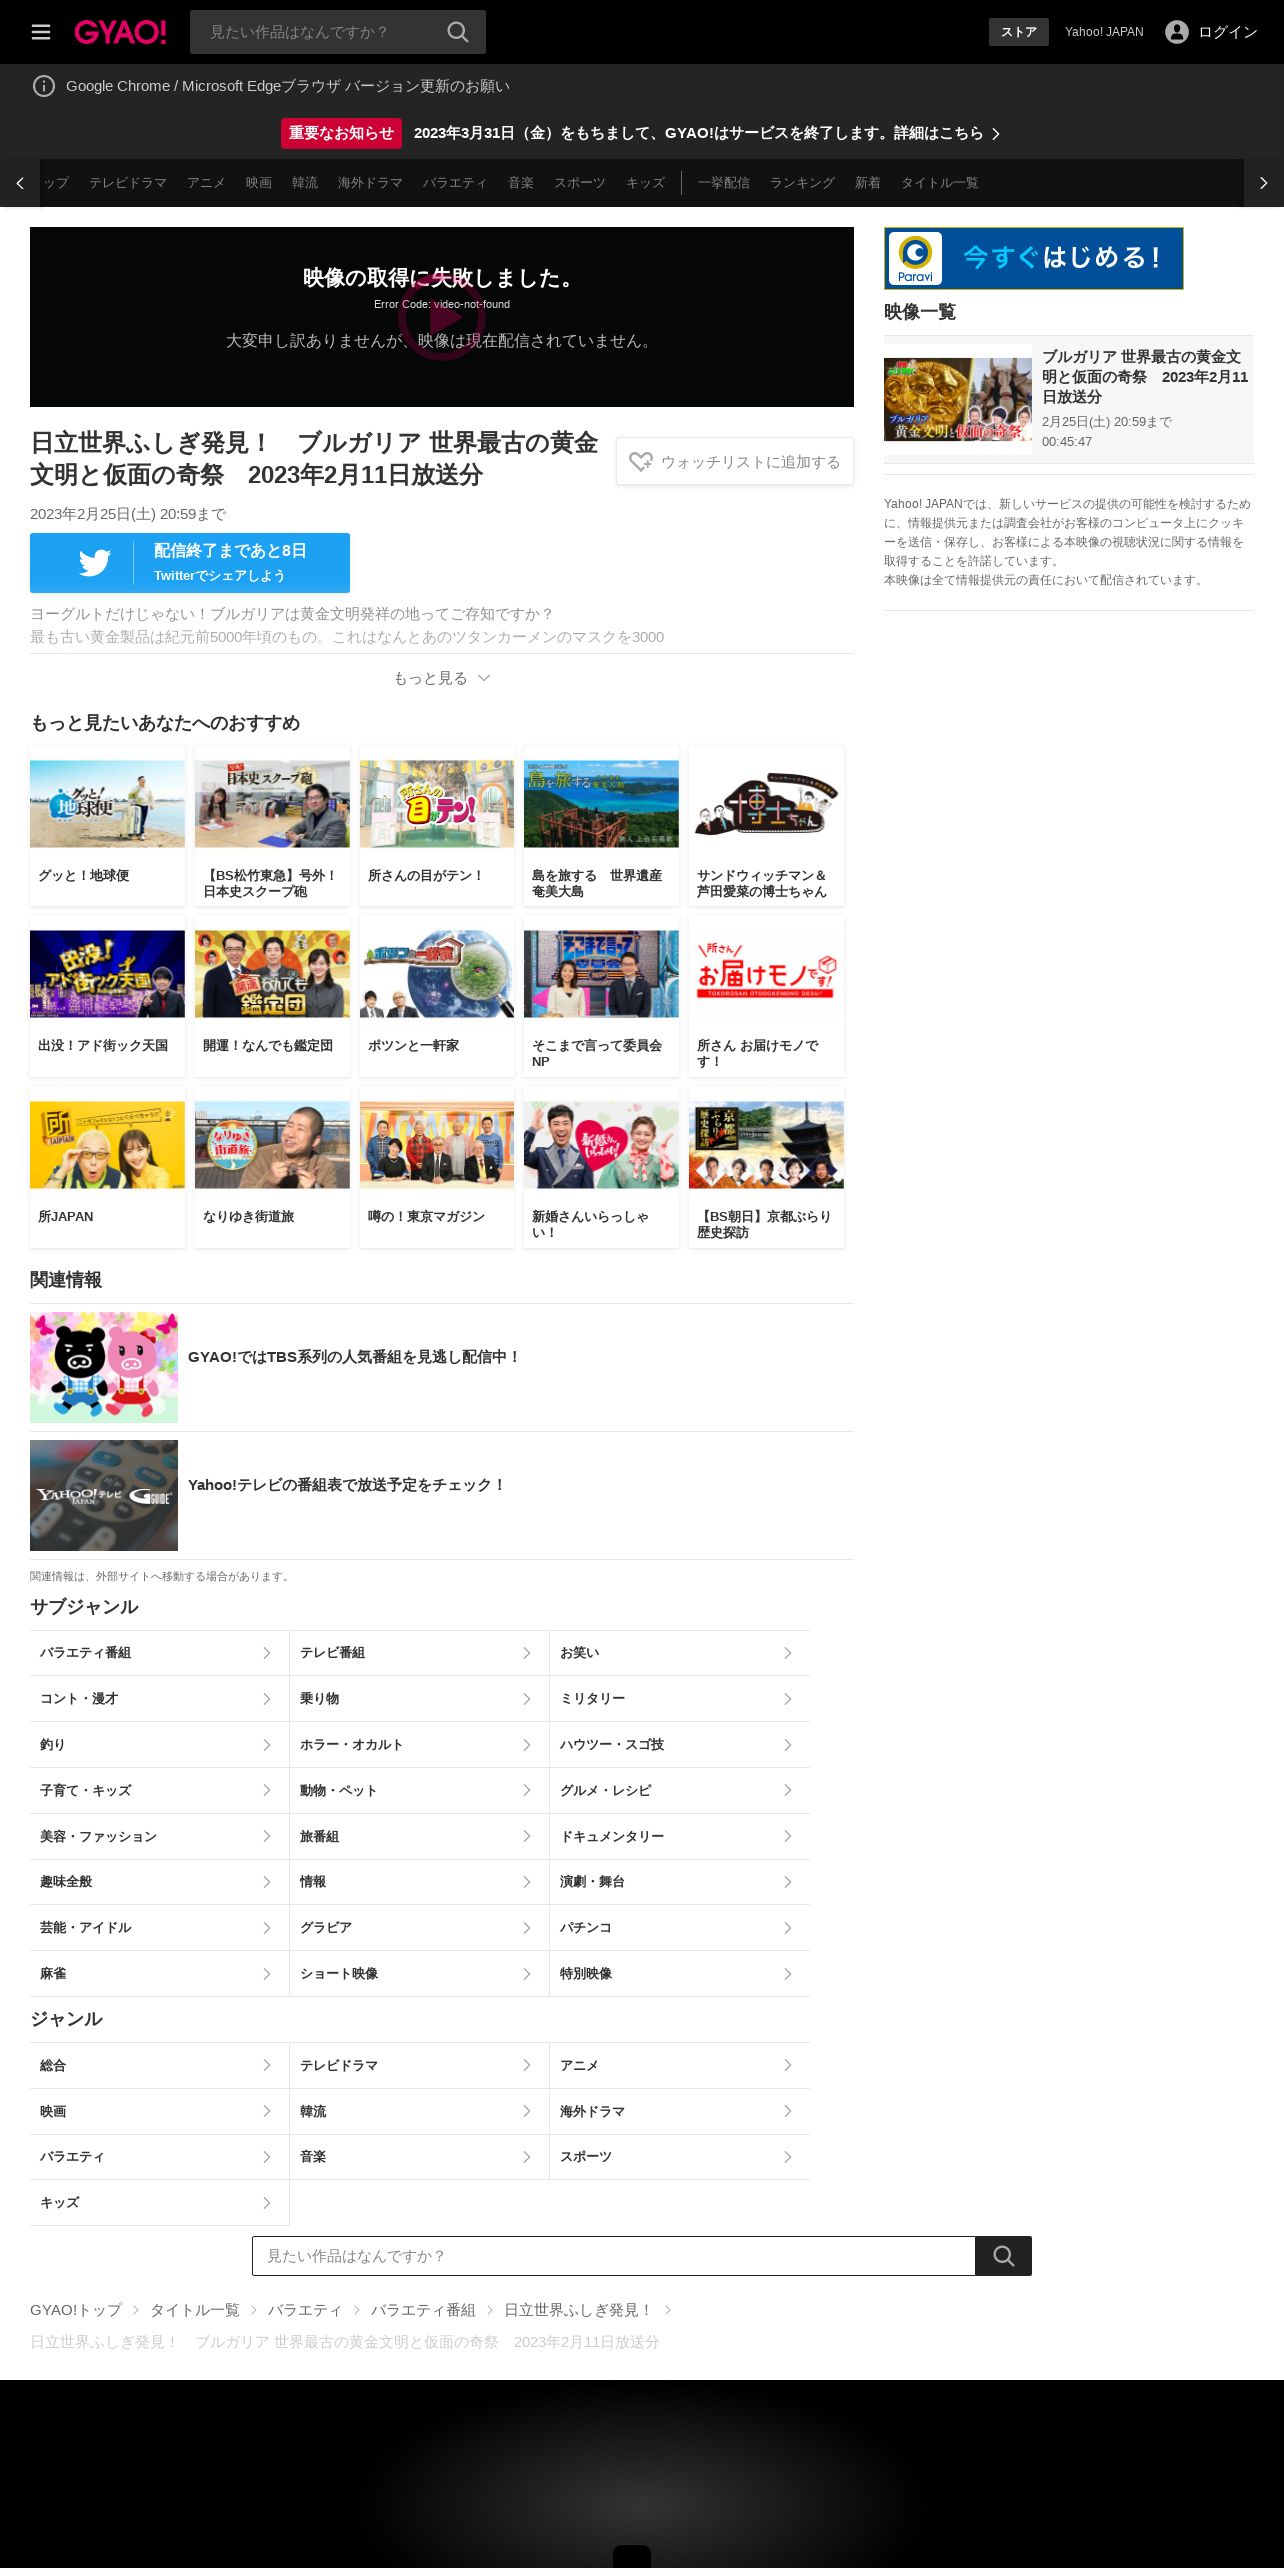Select 韓流 in top navigation
Screen dimensions: 1284x2568
305,183
